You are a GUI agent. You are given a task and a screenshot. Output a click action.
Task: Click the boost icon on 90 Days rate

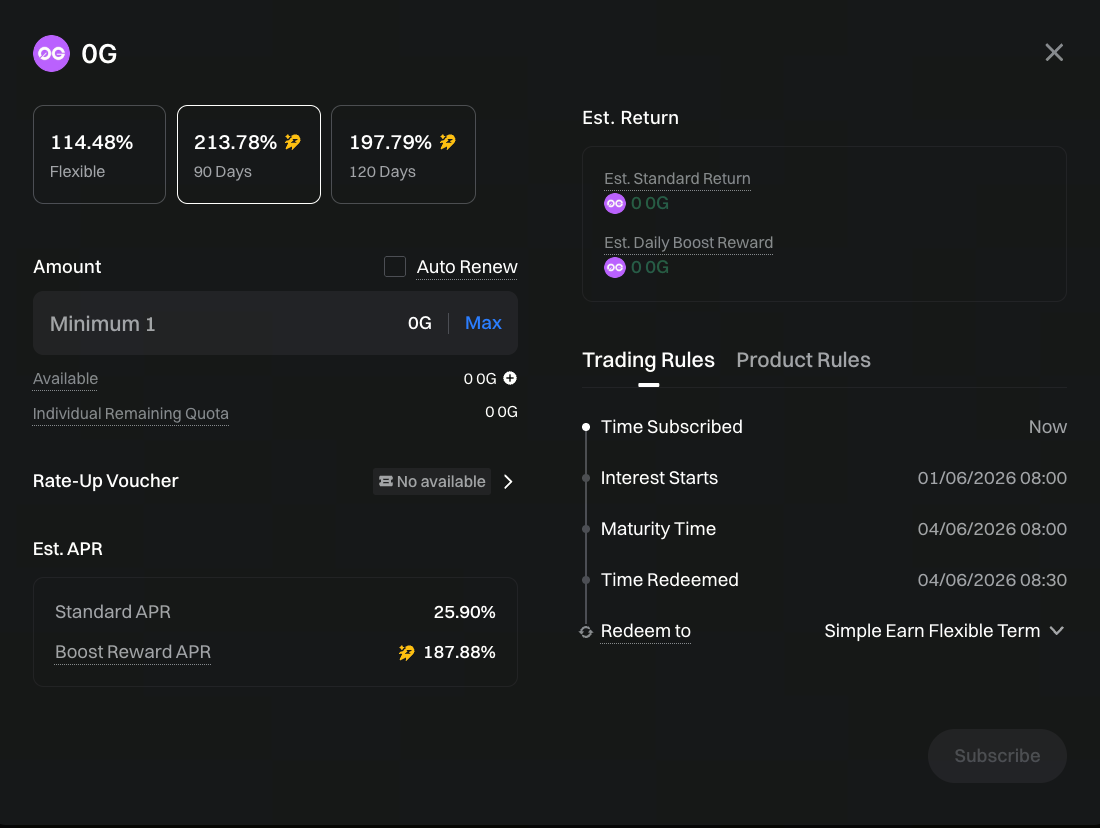tap(292, 142)
